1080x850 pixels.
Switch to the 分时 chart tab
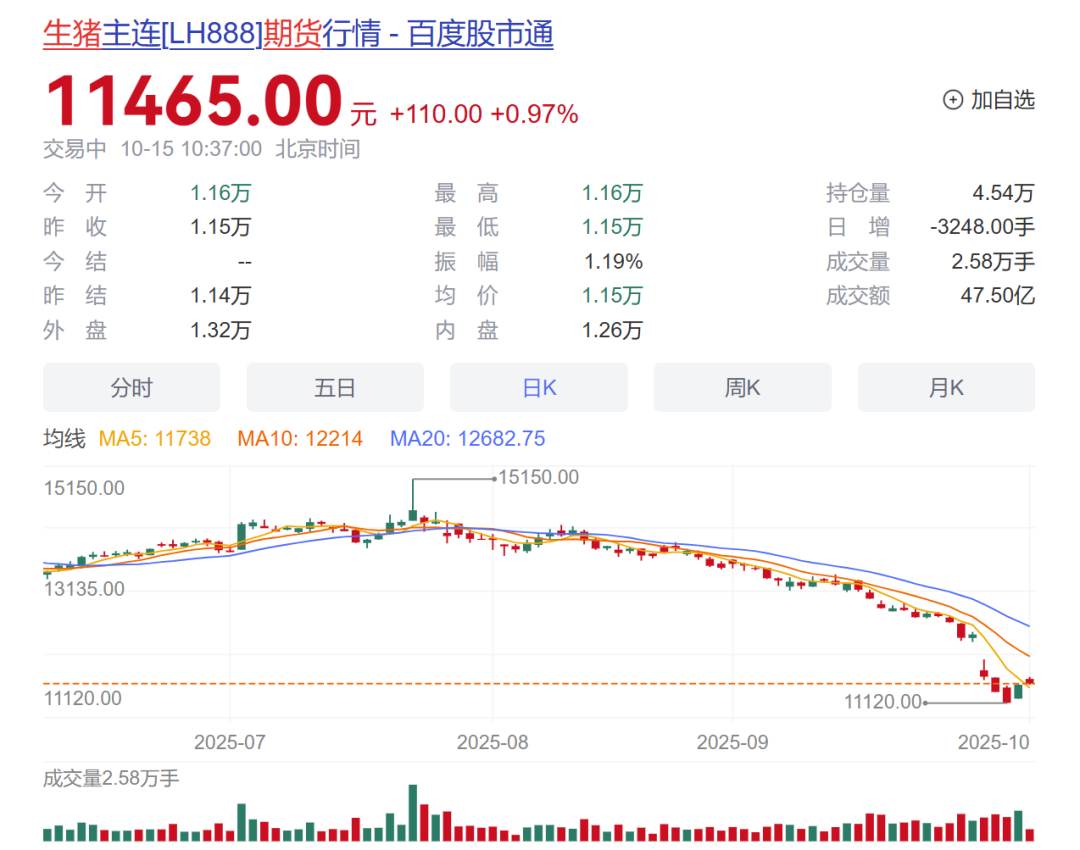pos(131,388)
